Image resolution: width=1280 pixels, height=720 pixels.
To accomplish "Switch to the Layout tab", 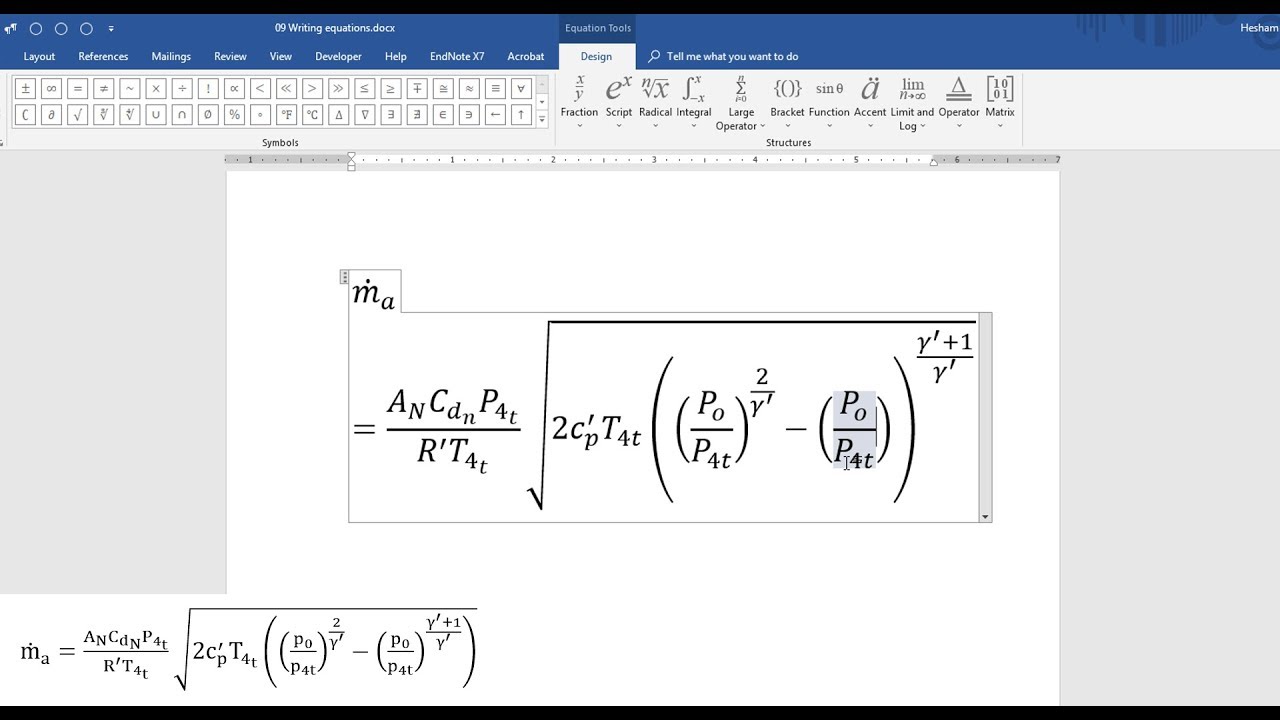I will point(39,56).
